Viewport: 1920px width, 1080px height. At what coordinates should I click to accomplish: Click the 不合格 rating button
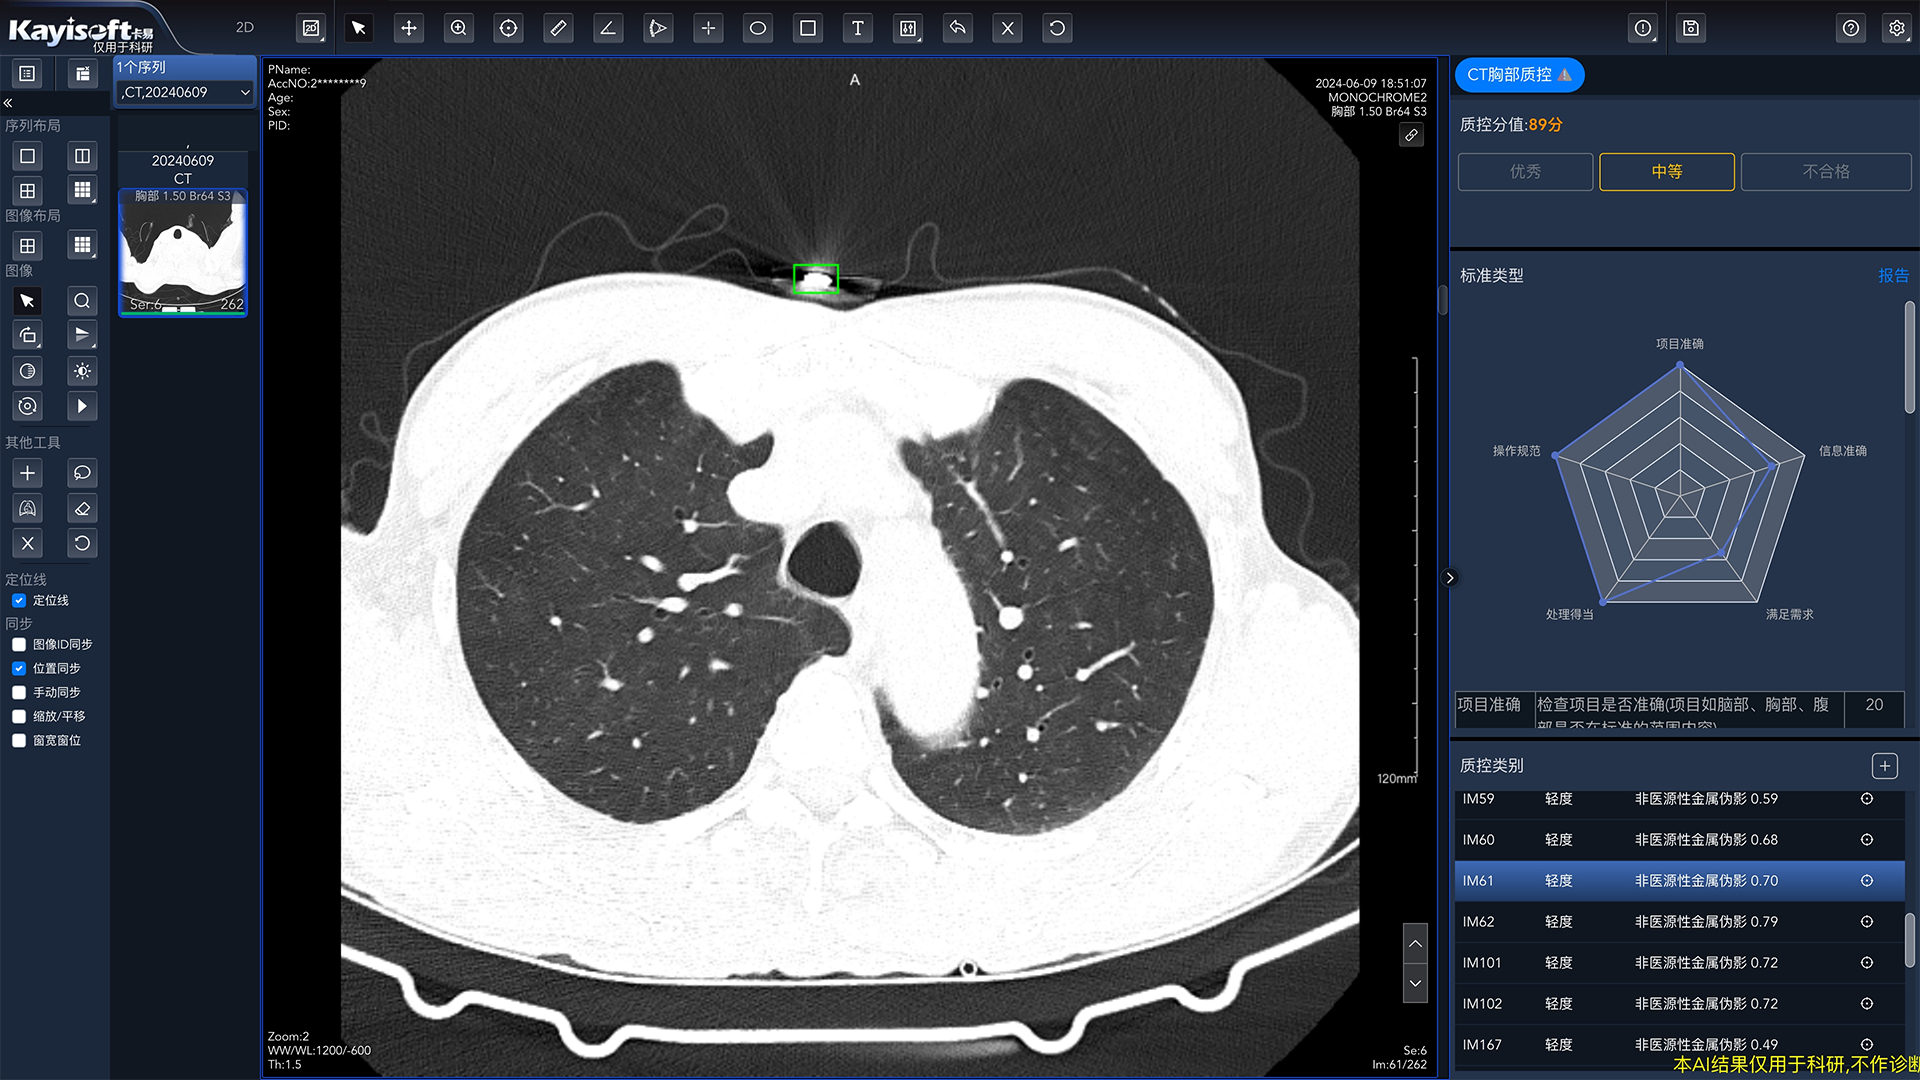click(1825, 172)
